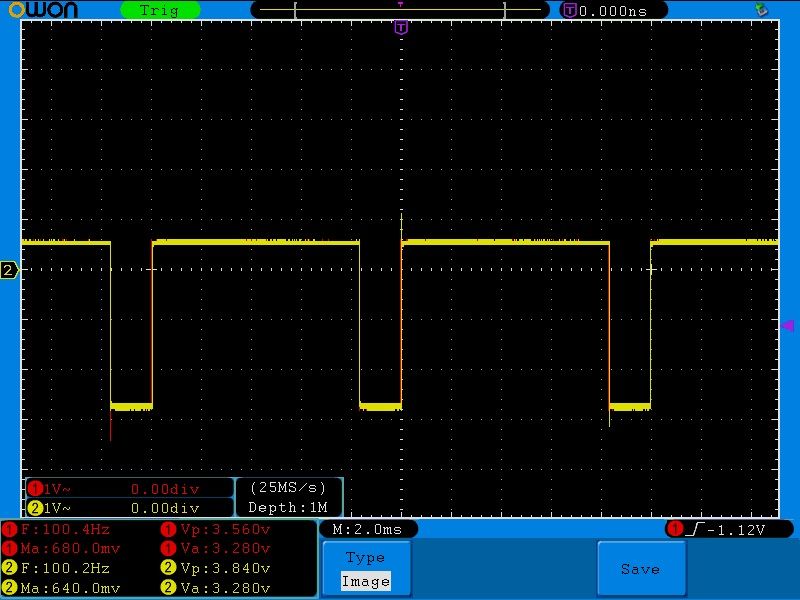Click channel 2 Va:3.280v measurement
Viewport: 800px width, 600px height.
(225, 588)
